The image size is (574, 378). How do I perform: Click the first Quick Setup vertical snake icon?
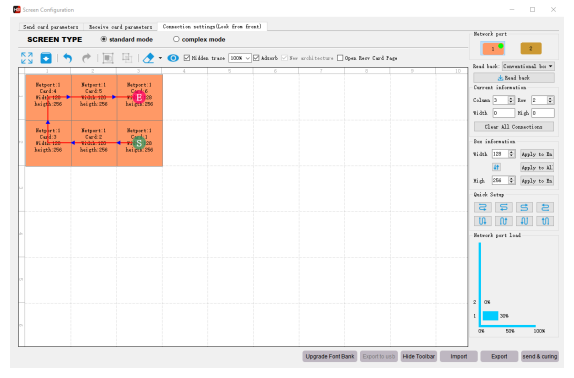coord(482,221)
